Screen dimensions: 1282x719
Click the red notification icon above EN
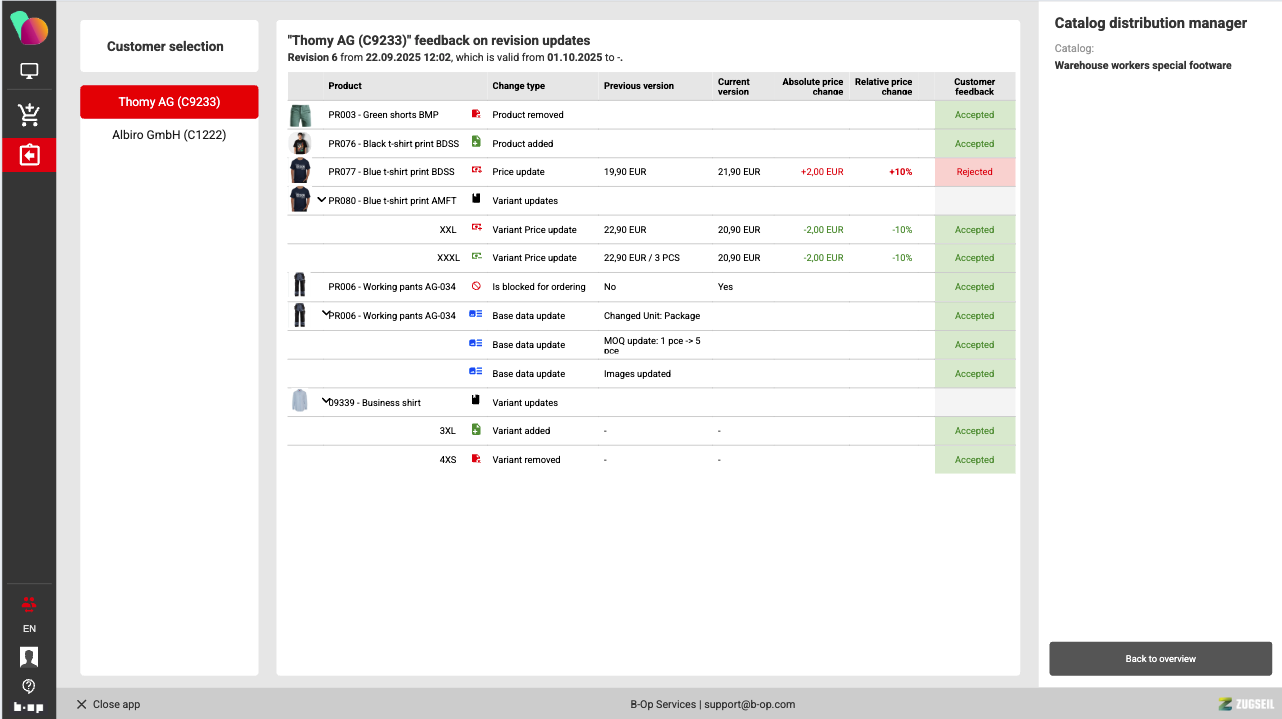[29, 604]
